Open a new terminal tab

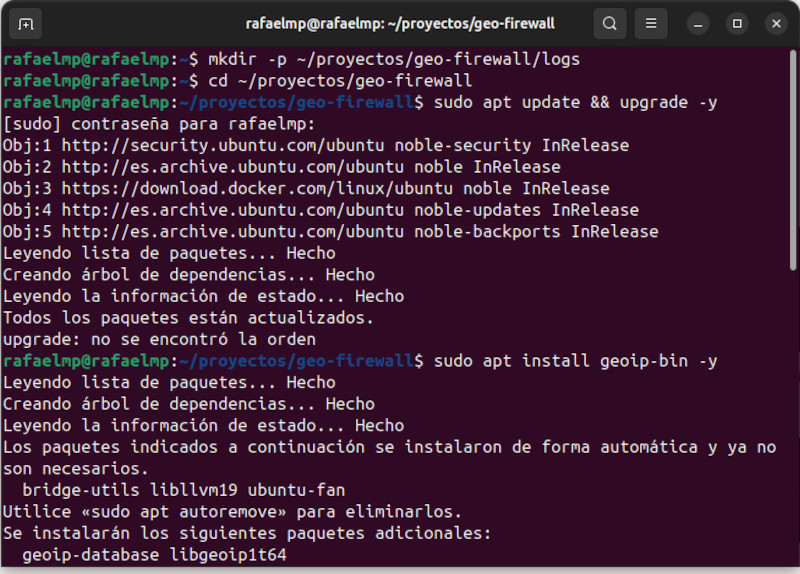(x=26, y=24)
